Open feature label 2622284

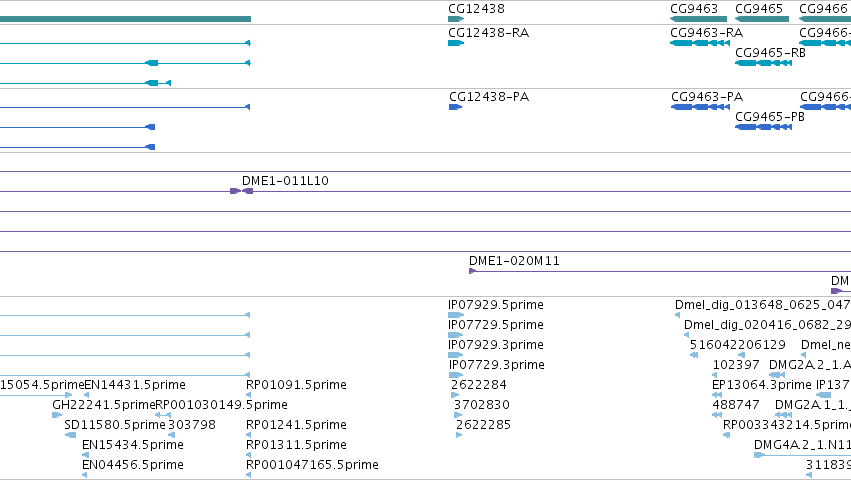pyautogui.click(x=479, y=385)
